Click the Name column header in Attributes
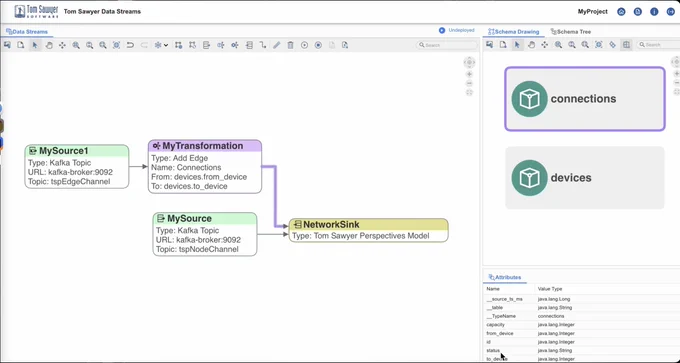Screen dimensions: 680x363 click(493, 289)
